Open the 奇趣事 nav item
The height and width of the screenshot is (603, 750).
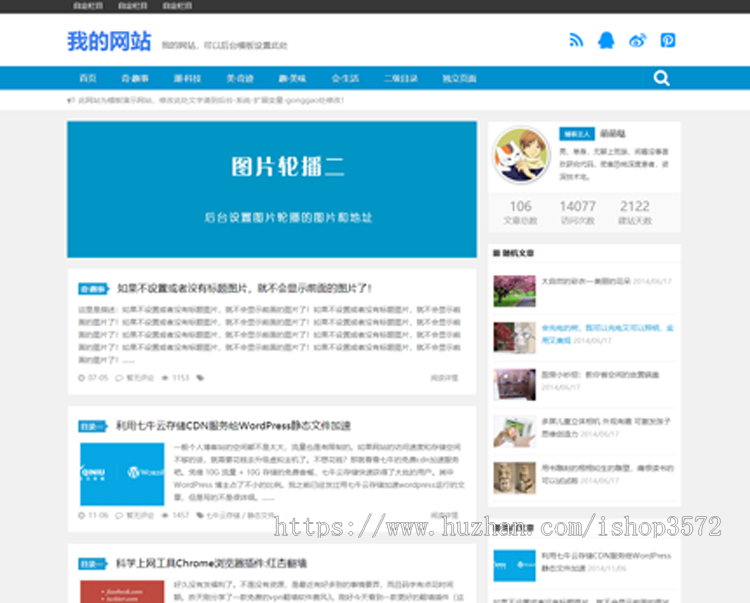tap(135, 78)
